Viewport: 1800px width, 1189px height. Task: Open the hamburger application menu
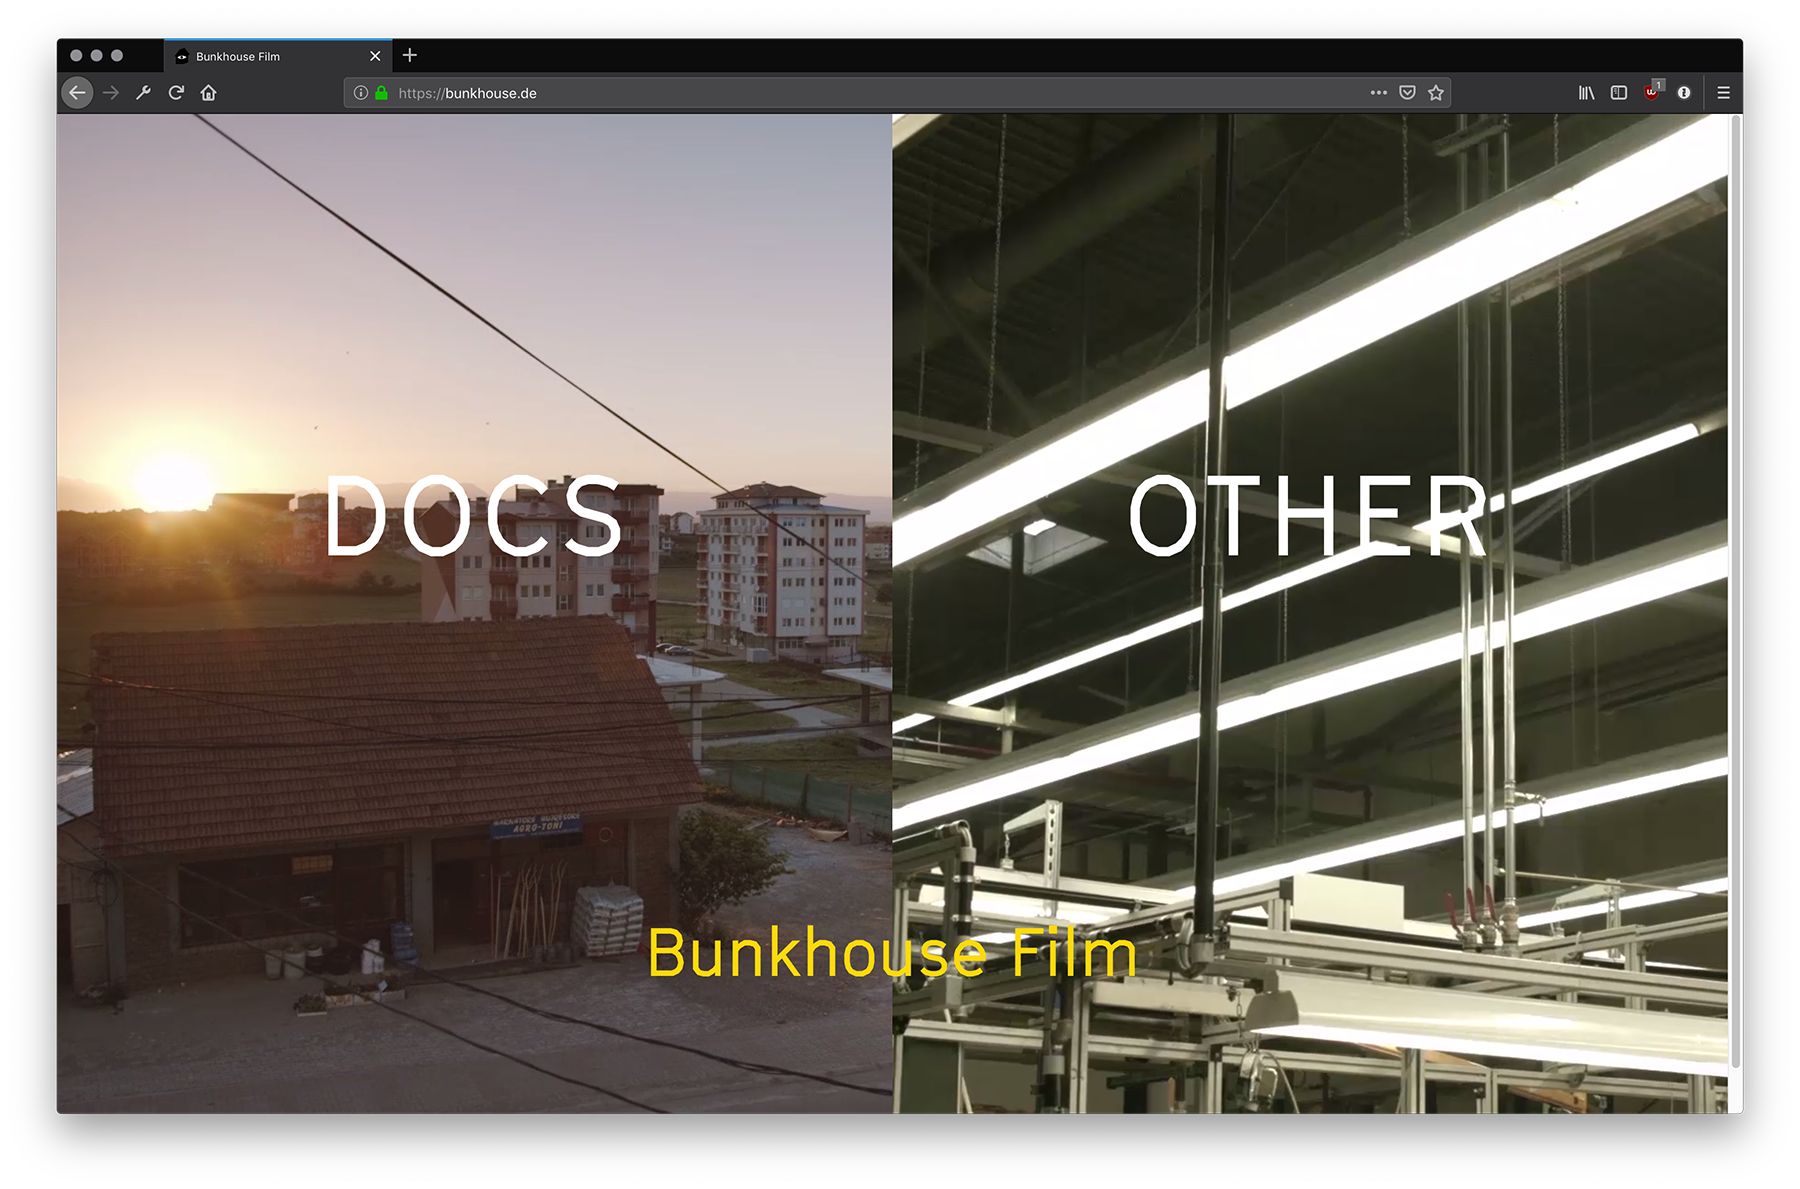[1723, 93]
